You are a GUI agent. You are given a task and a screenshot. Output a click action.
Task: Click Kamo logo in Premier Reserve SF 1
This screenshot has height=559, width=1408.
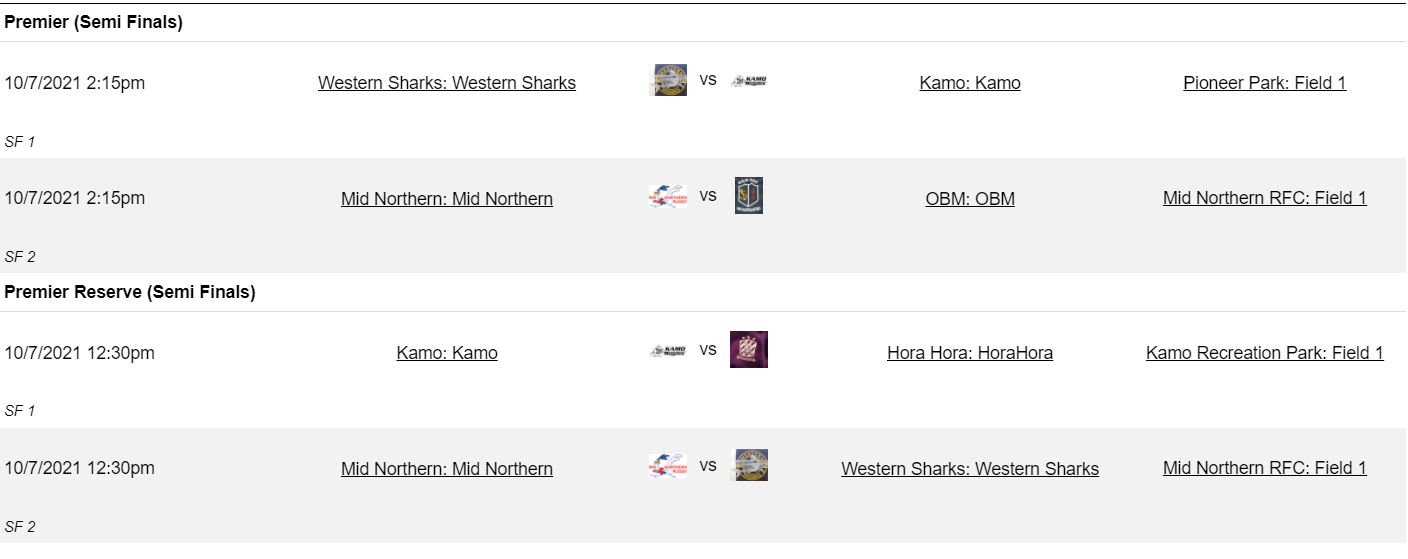coord(667,351)
